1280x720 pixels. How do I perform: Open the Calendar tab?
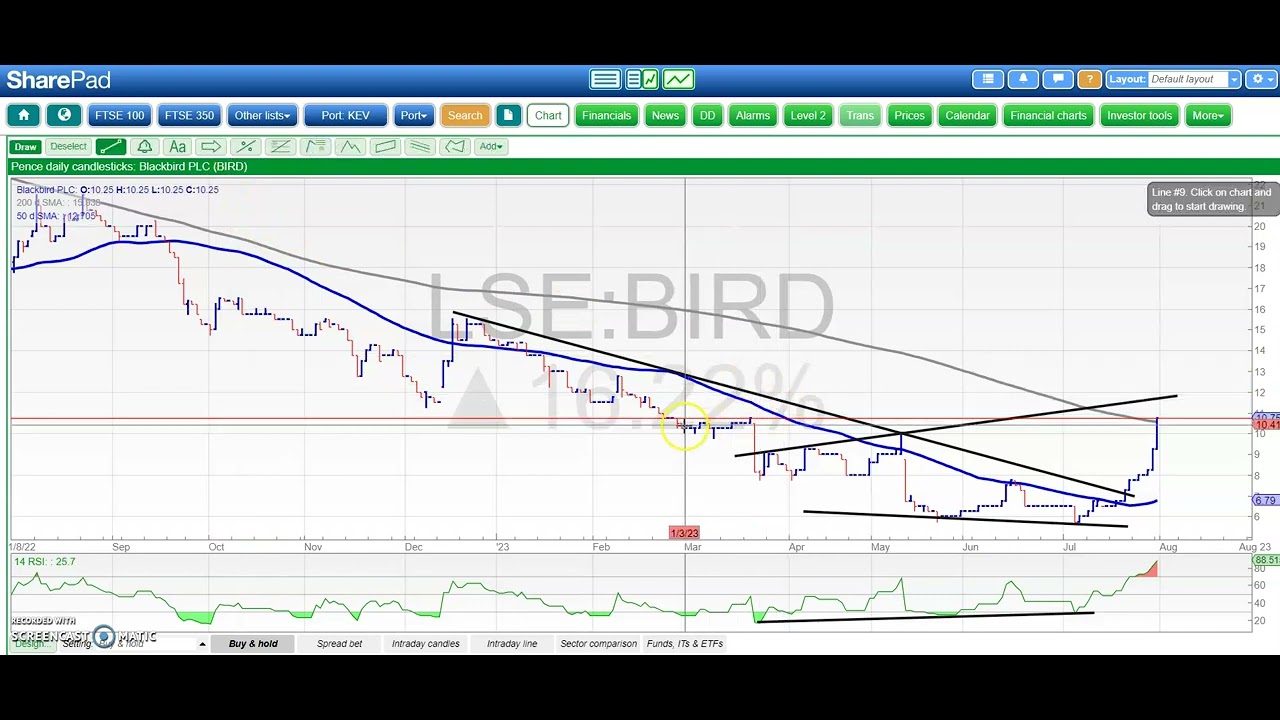coord(967,115)
